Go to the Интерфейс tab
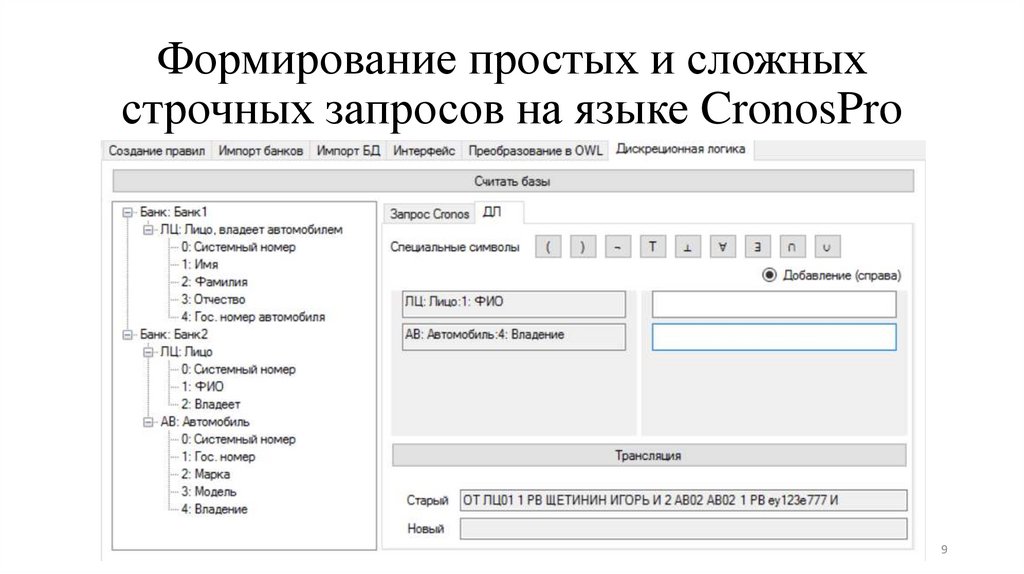Viewport: 1024px width, 574px height. point(424,151)
